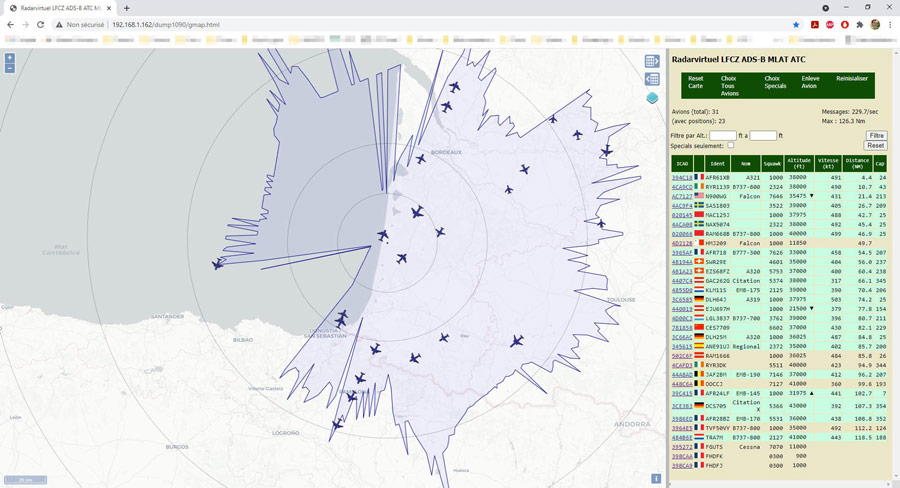900x488 pixels.
Task: Click Reset Carte in the green menu
Action: pyautogui.click(x=695, y=82)
